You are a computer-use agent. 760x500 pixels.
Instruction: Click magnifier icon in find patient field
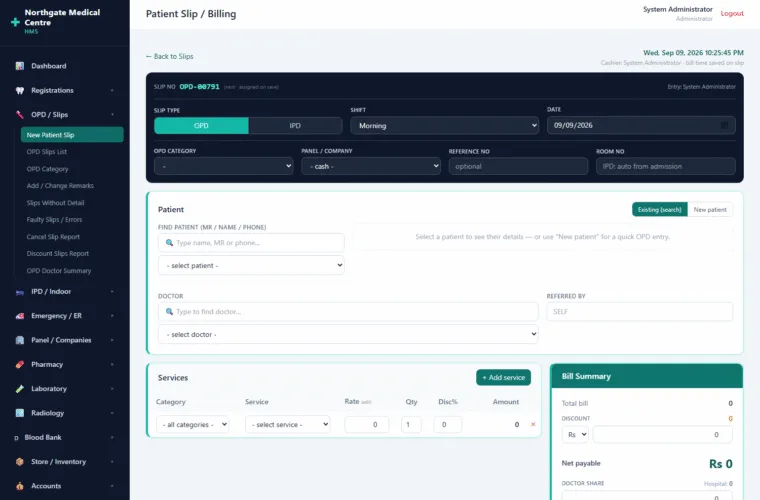point(169,243)
